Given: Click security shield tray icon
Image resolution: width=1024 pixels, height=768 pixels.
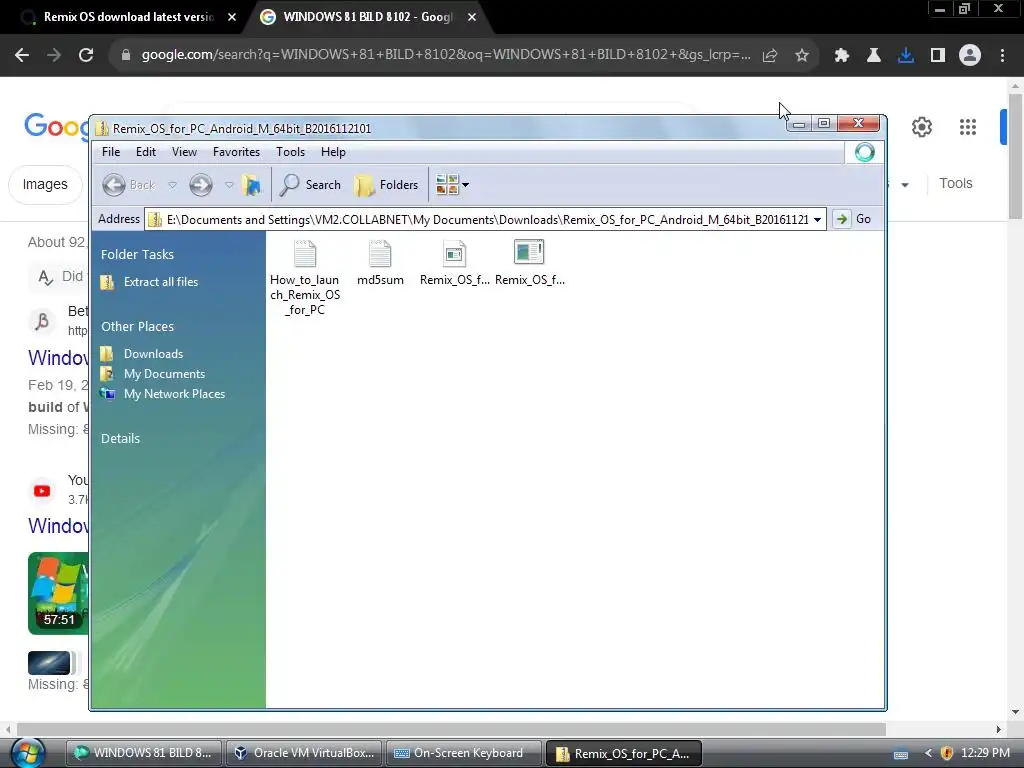Looking at the screenshot, I should click(947, 753).
